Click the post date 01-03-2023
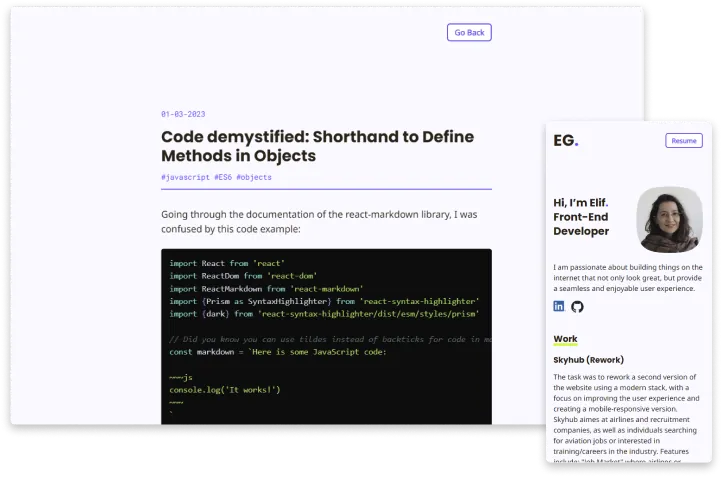The image size is (722, 477). 183,114
